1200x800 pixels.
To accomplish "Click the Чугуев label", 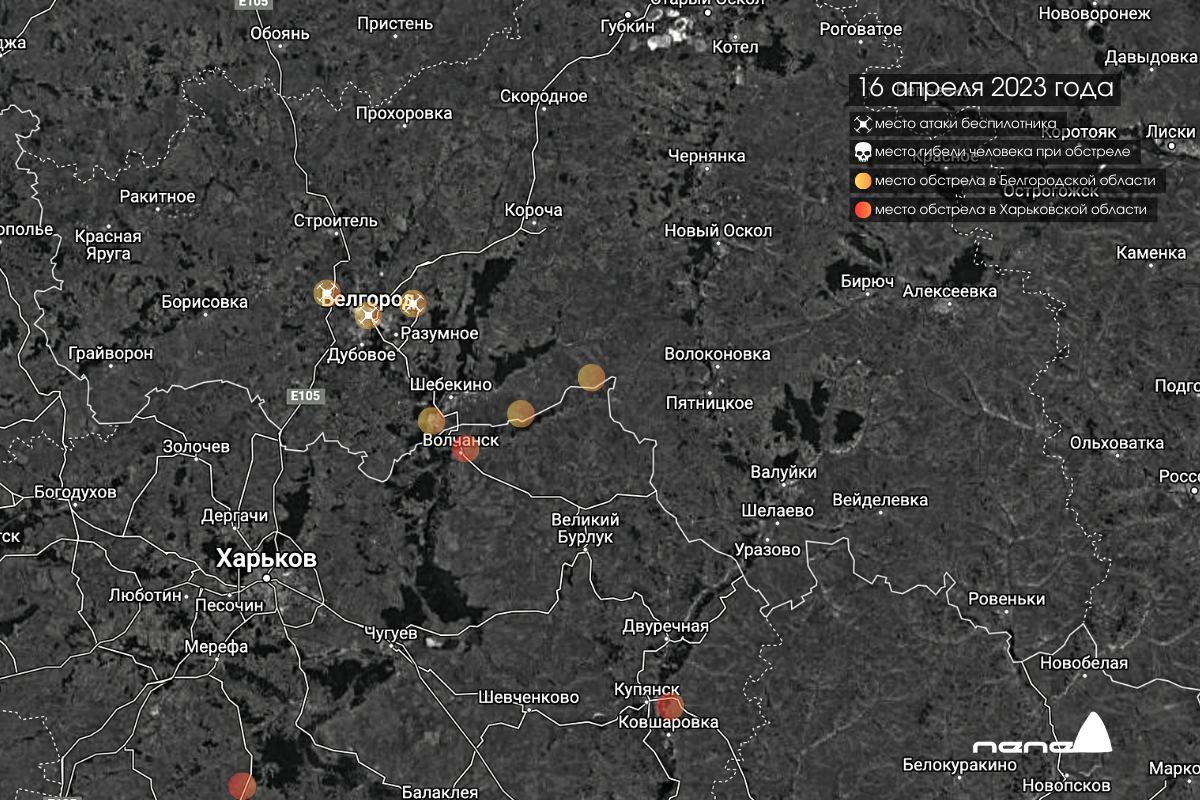I will coord(390,632).
